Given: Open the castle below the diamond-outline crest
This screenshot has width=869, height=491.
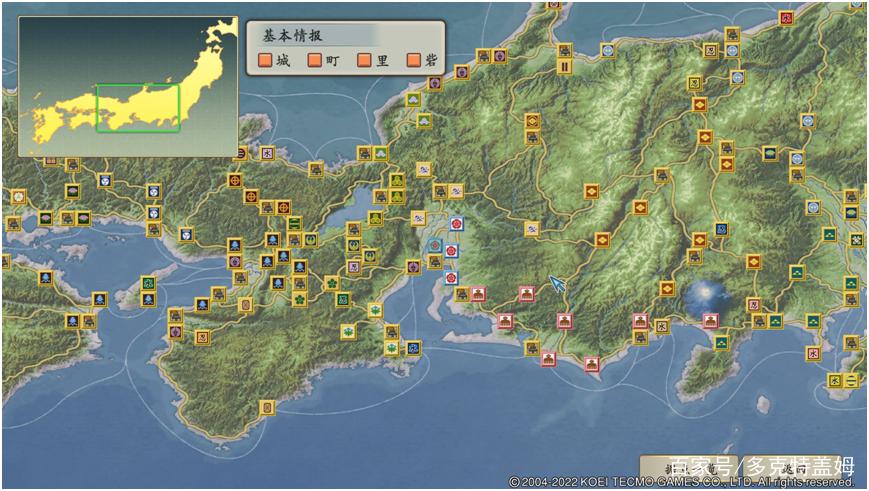Looking at the screenshot, I should [x=532, y=136].
